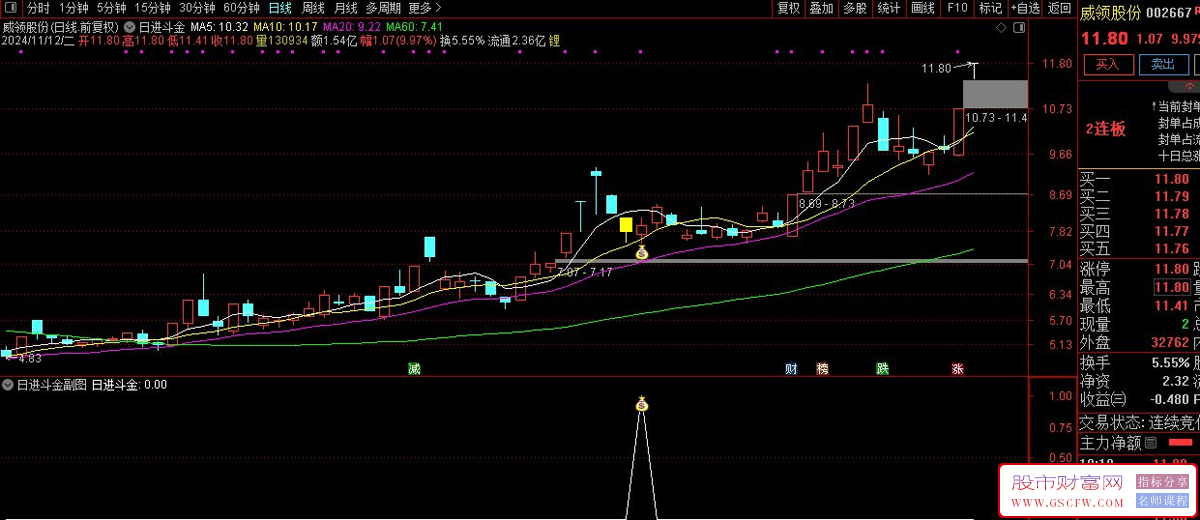Click the 交易状态 status line
Screen dimensions: 1200x520
(1139, 422)
